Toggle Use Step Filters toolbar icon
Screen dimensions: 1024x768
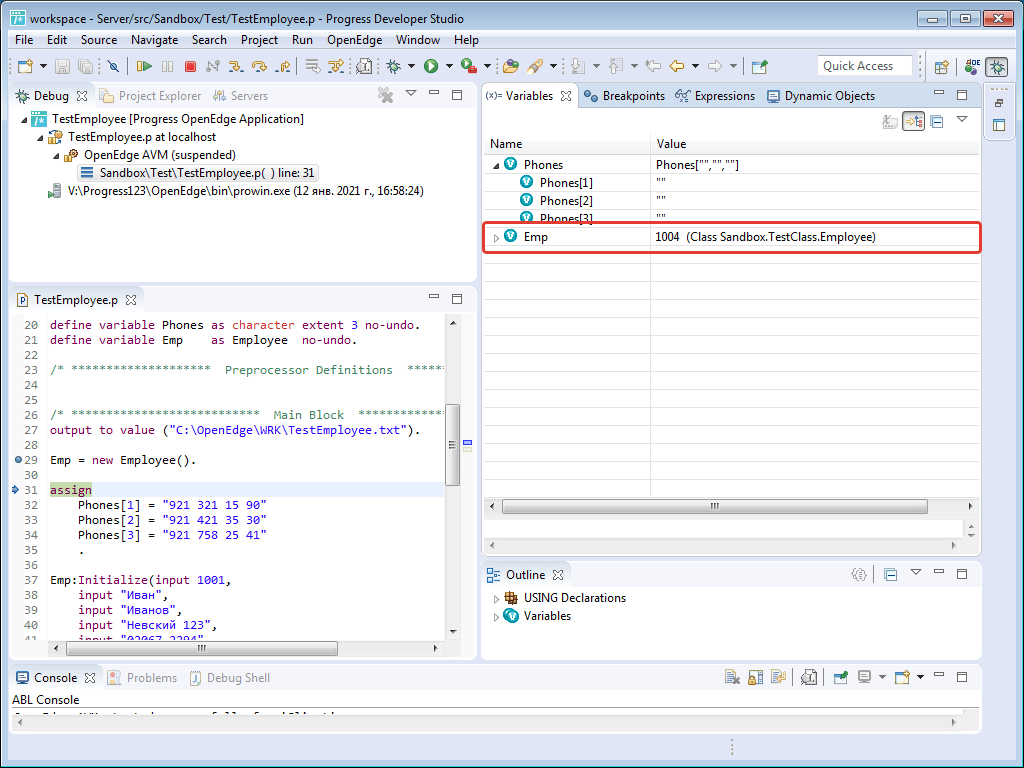coord(336,66)
